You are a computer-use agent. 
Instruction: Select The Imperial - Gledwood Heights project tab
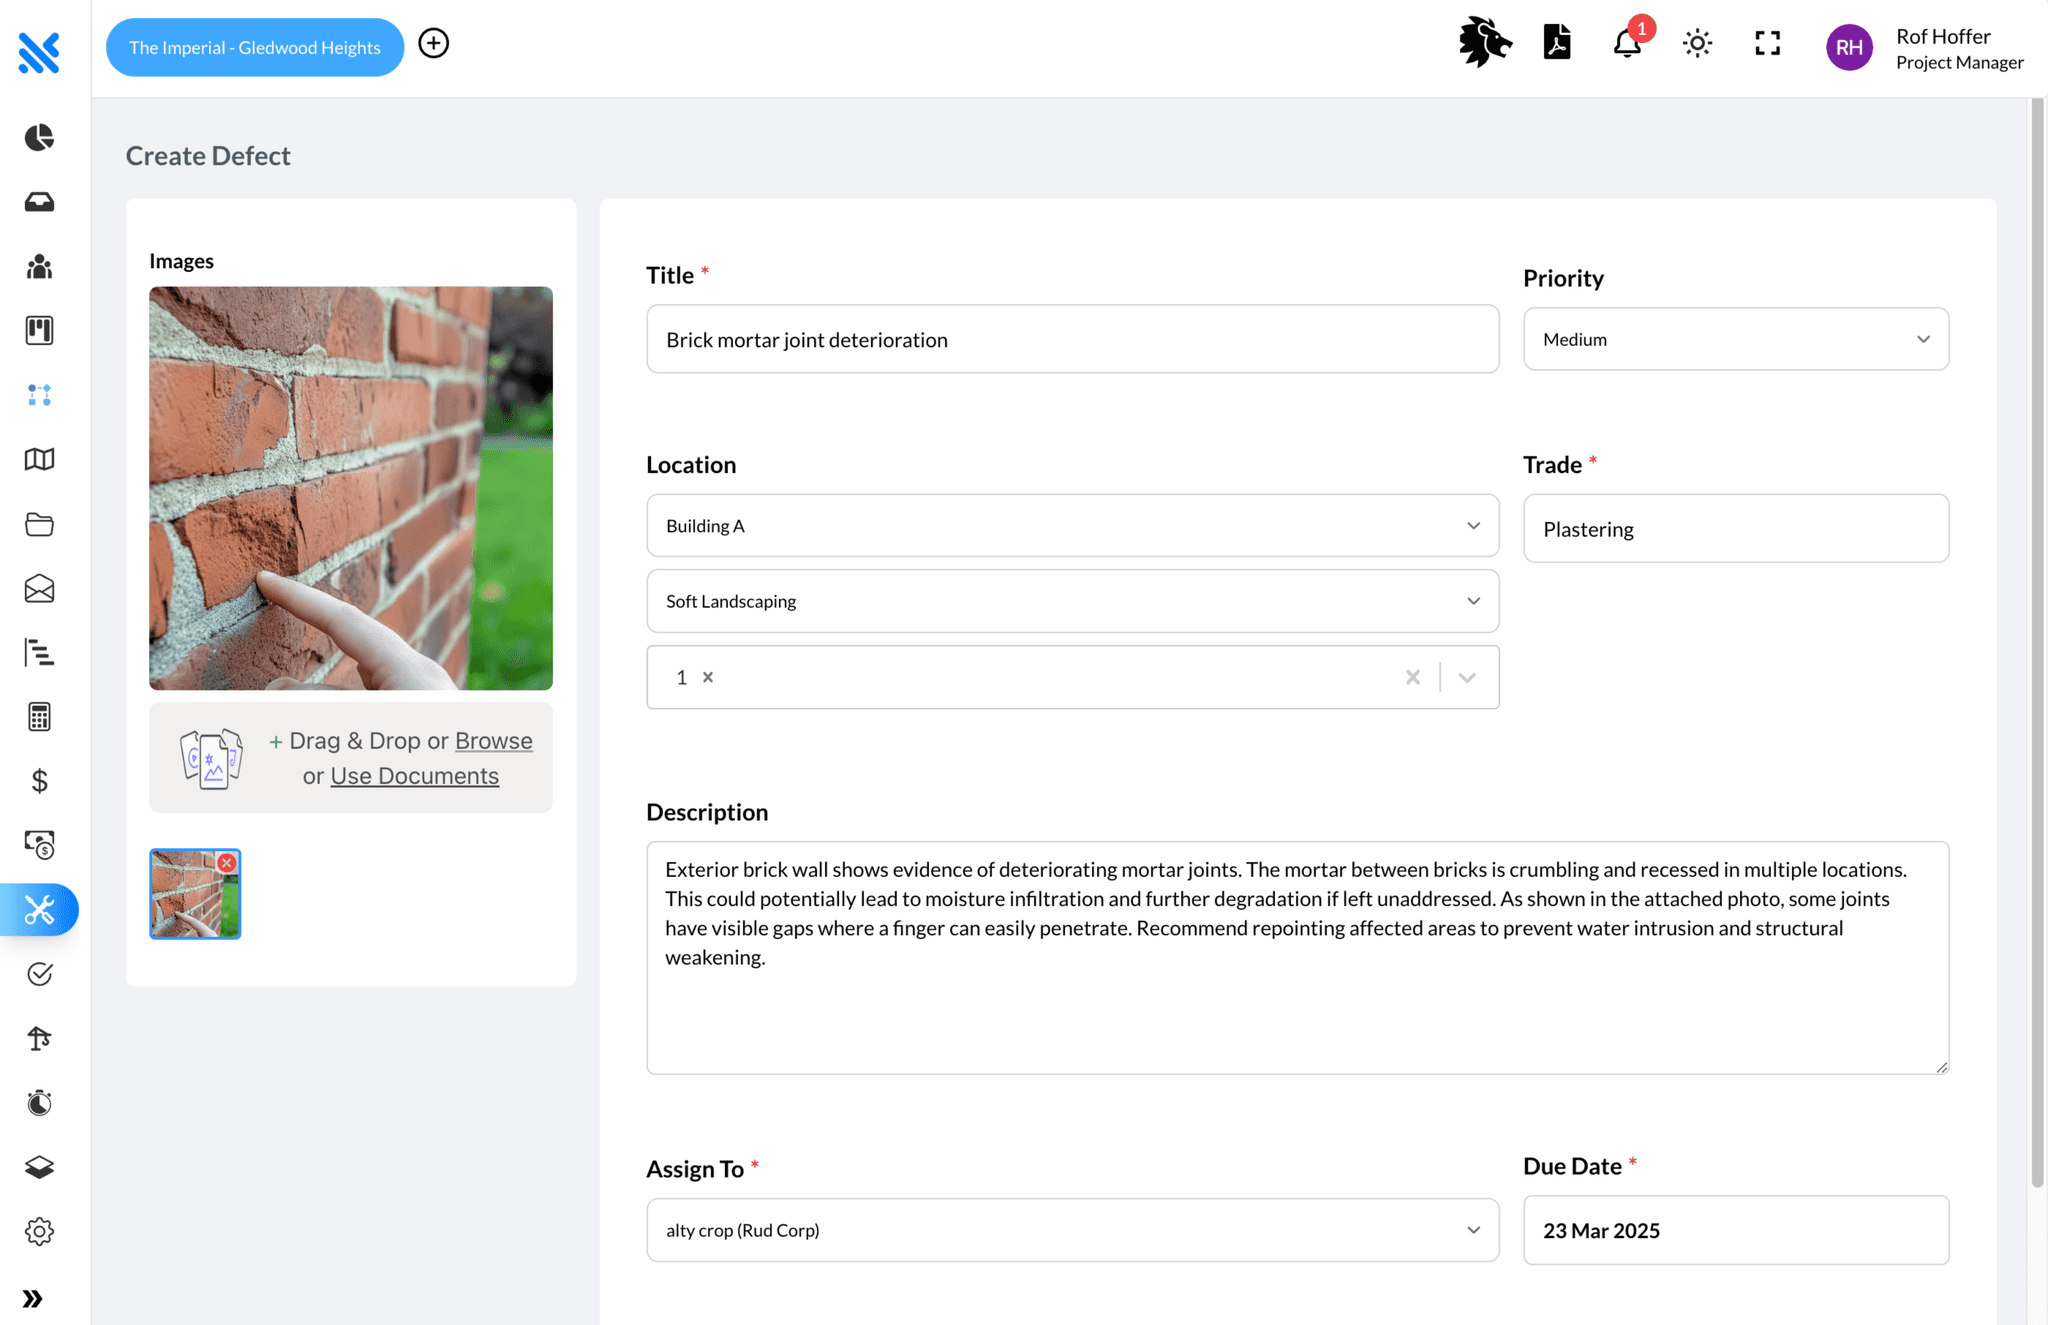[x=254, y=47]
